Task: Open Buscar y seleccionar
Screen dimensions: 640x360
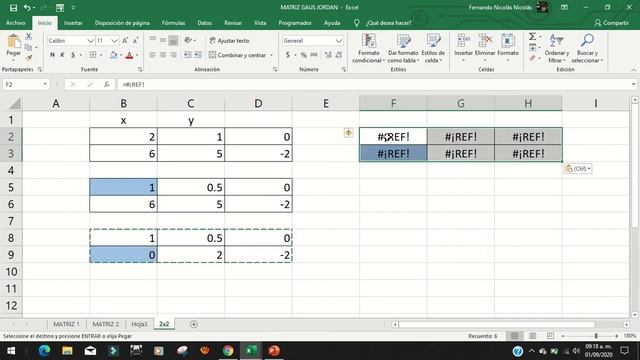Action: tap(587, 48)
